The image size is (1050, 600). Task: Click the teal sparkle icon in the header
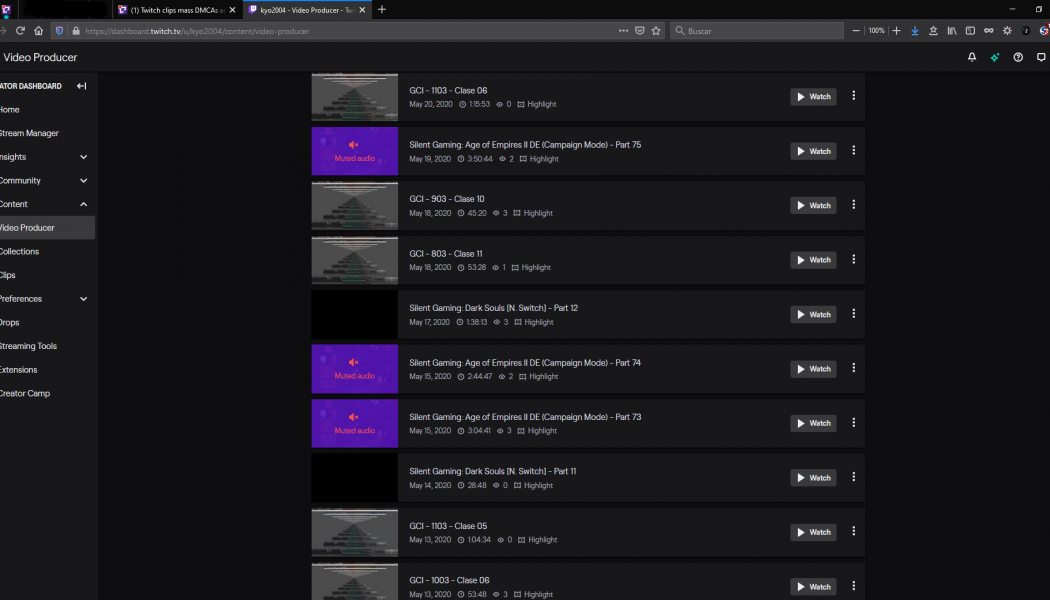coord(994,58)
